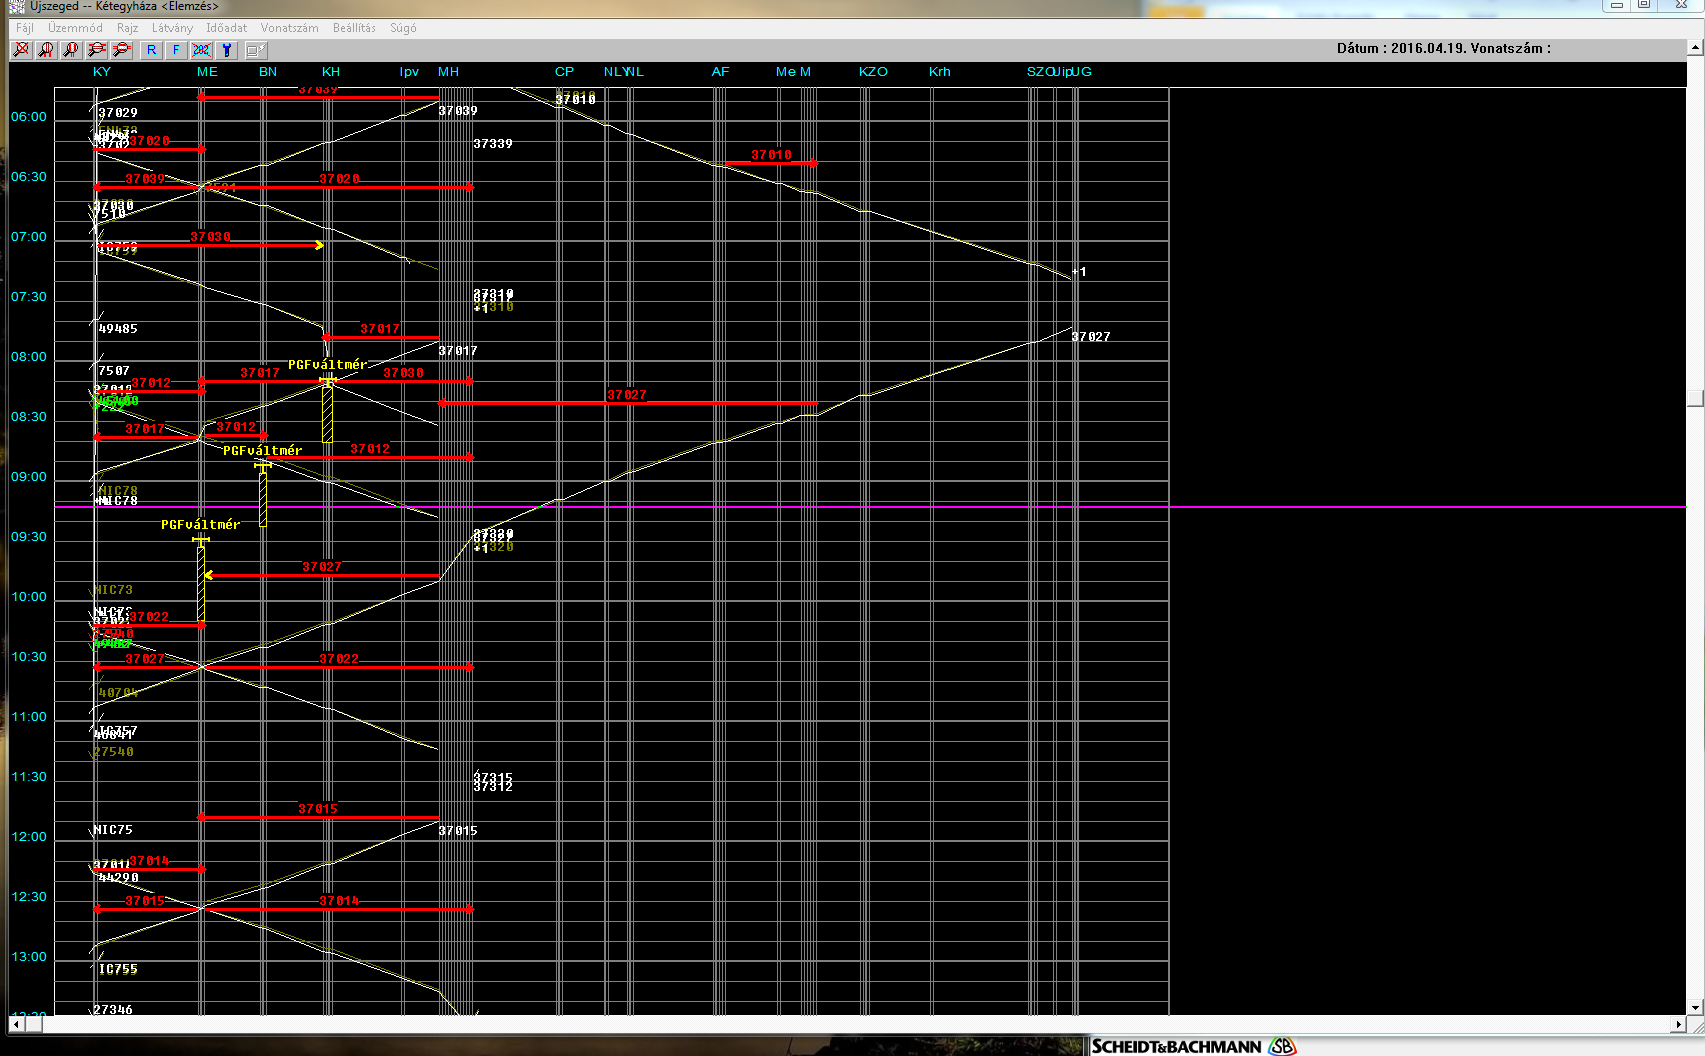Click the horizontal scrollbar right arrow

(x=1679, y=1025)
